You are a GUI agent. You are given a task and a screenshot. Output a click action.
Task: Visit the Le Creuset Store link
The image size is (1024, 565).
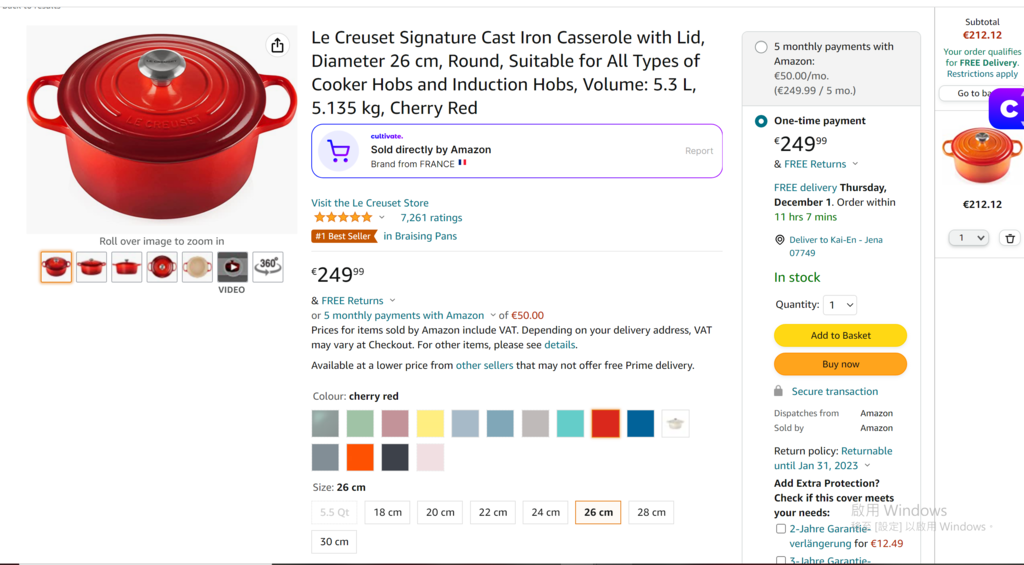(x=370, y=202)
